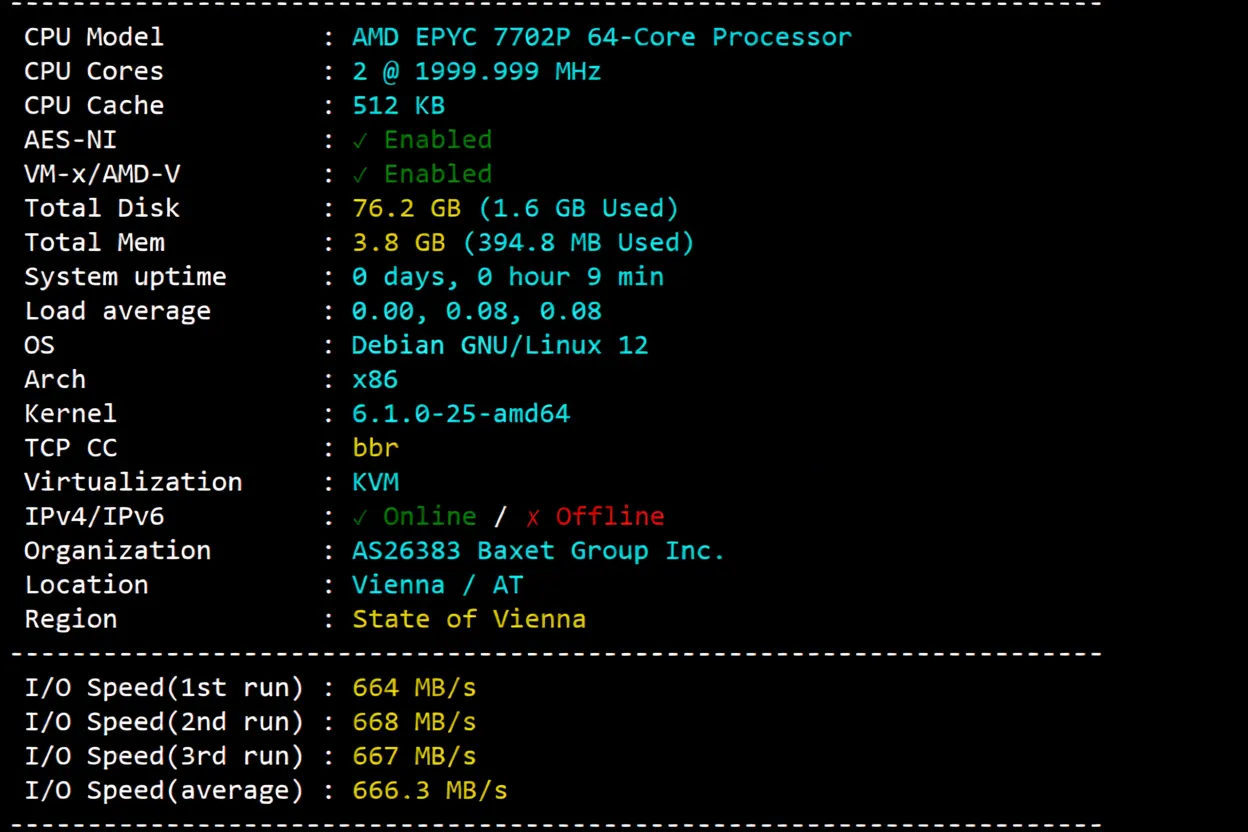Select '6.1.0-25-amd64' kernel version
Screen dimensions: 1248x832
coord(461,413)
